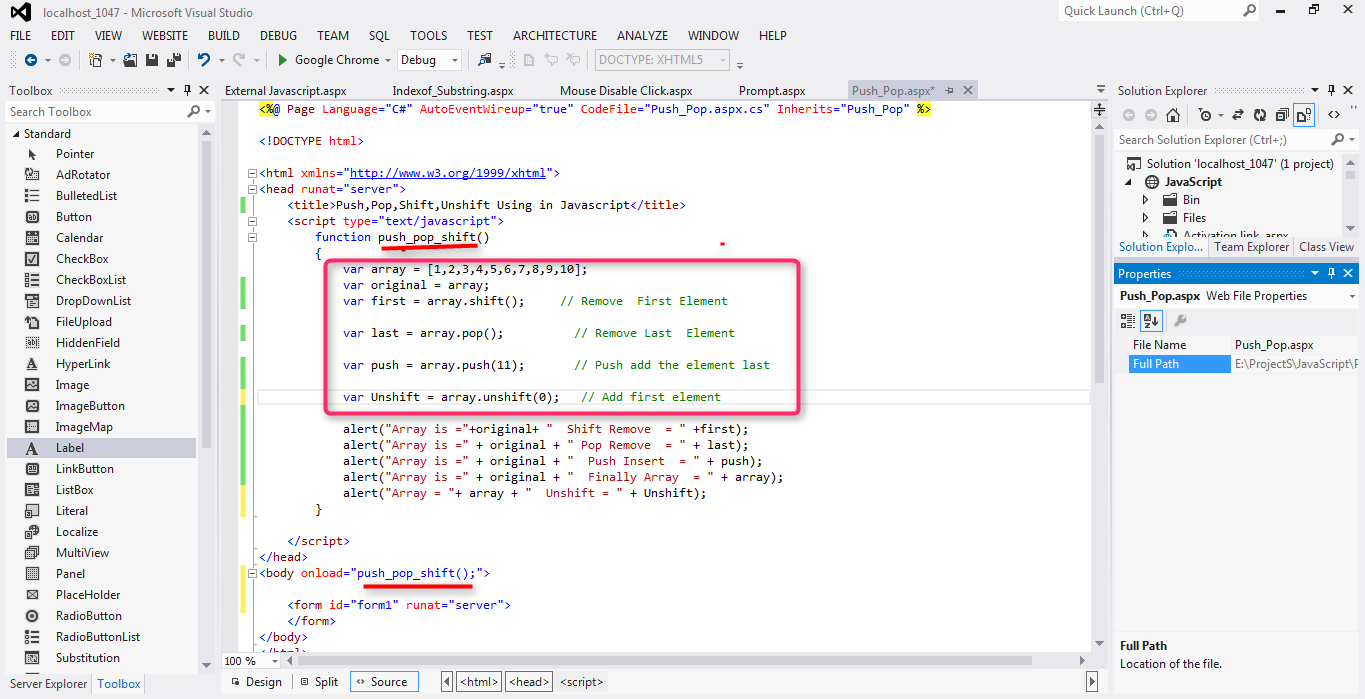Click the Collapse All icon in Solution Explorer

coord(1281,115)
